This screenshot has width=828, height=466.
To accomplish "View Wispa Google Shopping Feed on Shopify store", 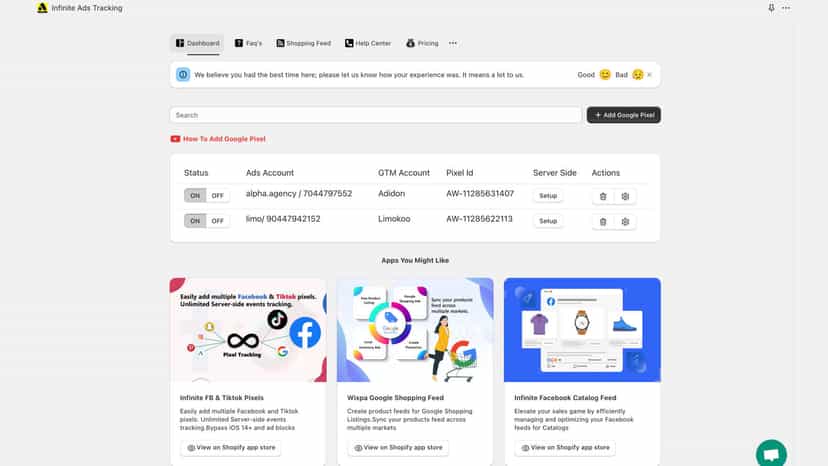I will point(398,448).
